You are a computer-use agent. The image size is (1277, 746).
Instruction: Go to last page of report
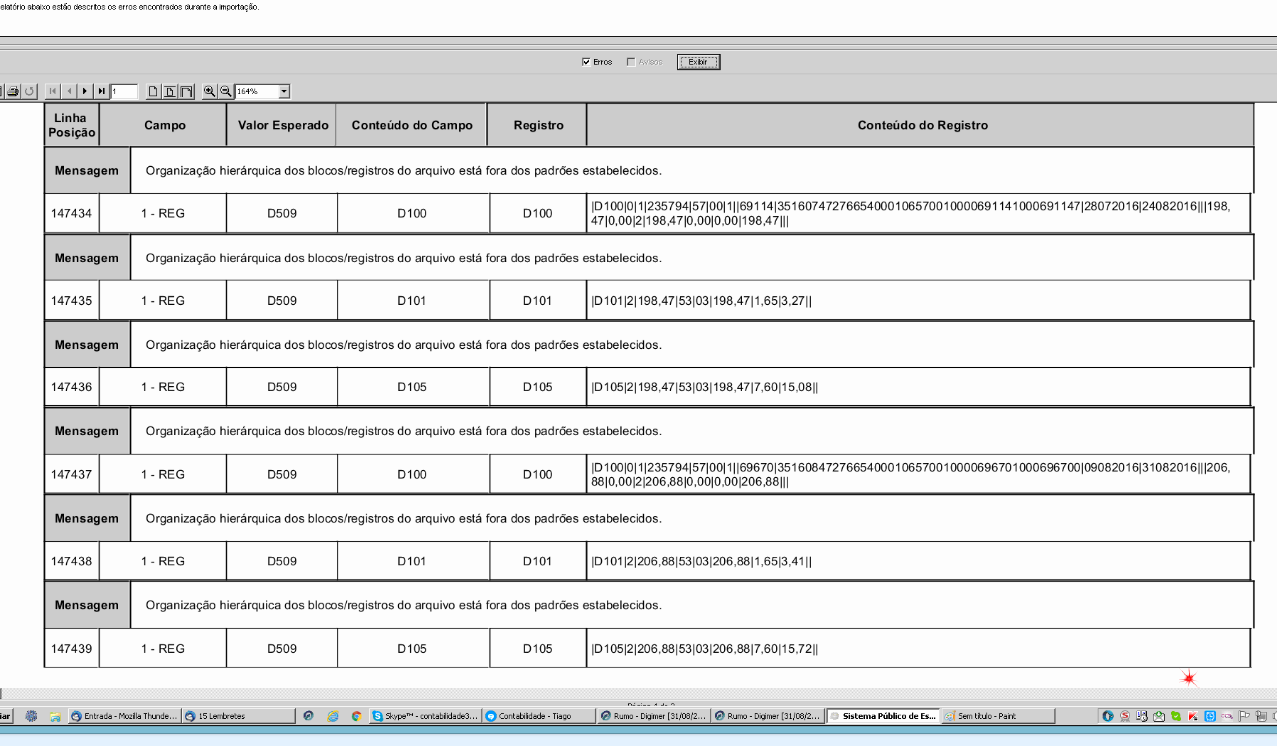click(101, 91)
